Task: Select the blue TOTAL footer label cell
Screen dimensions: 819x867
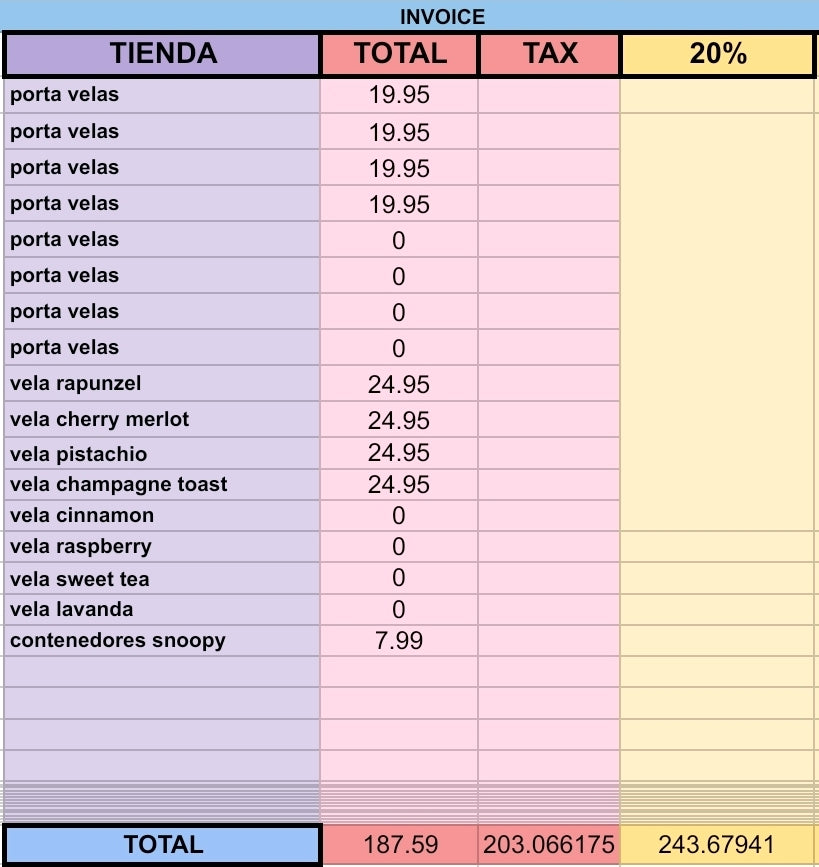Action: click(x=163, y=844)
